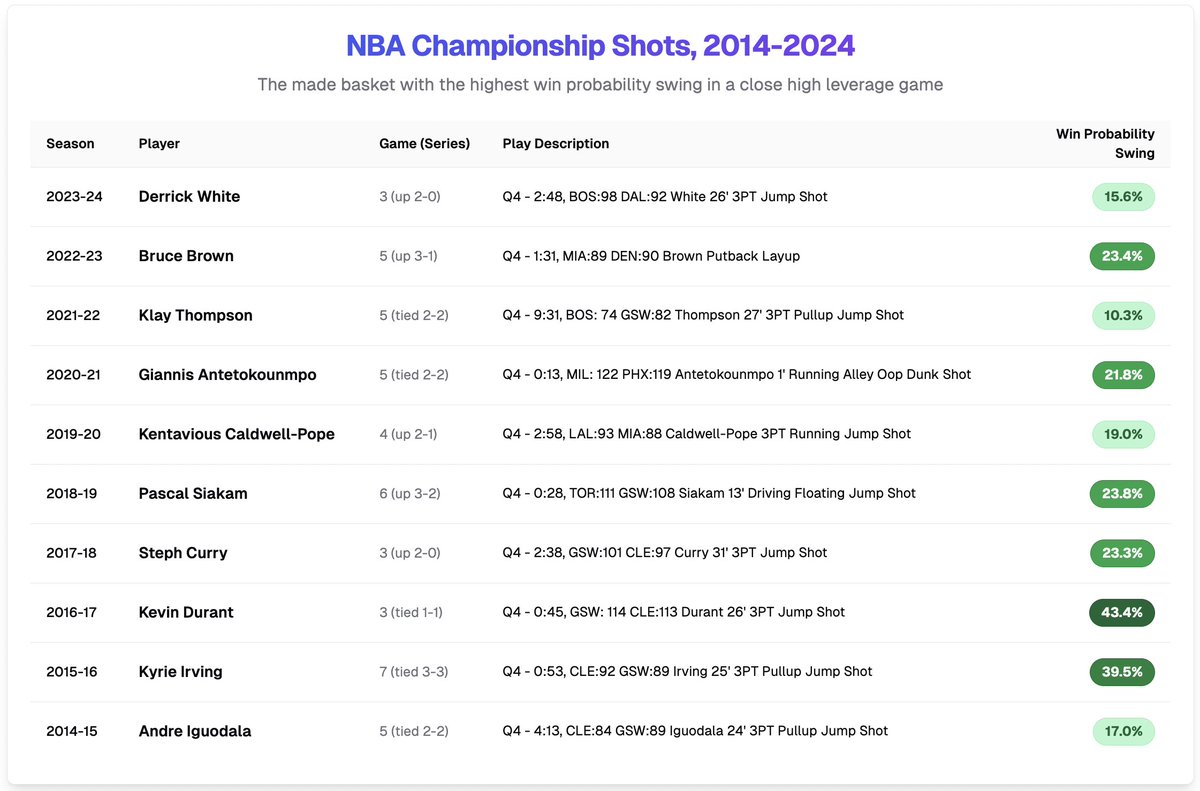This screenshot has width=1200, height=791.
Task: Select player name Bruce Brown
Action: tap(186, 256)
